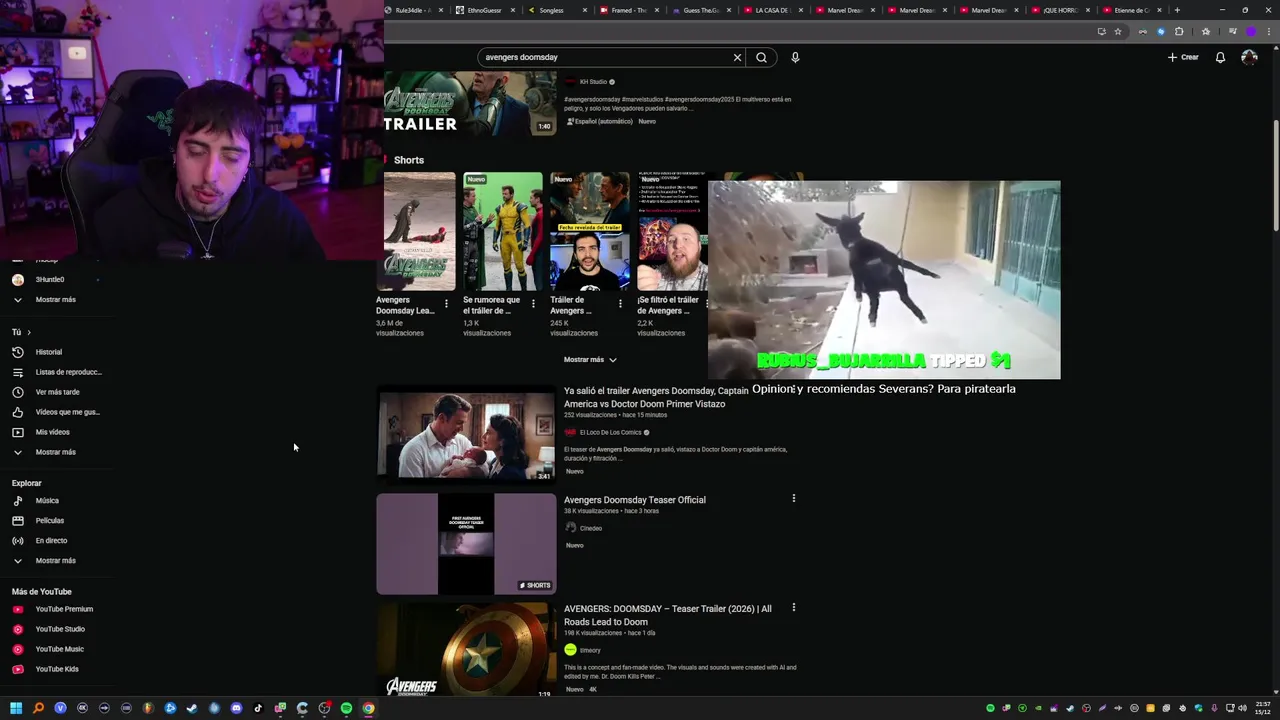1280x720 pixels.
Task: Expand Mostrar más under subscriptions list
Action: coord(56,299)
